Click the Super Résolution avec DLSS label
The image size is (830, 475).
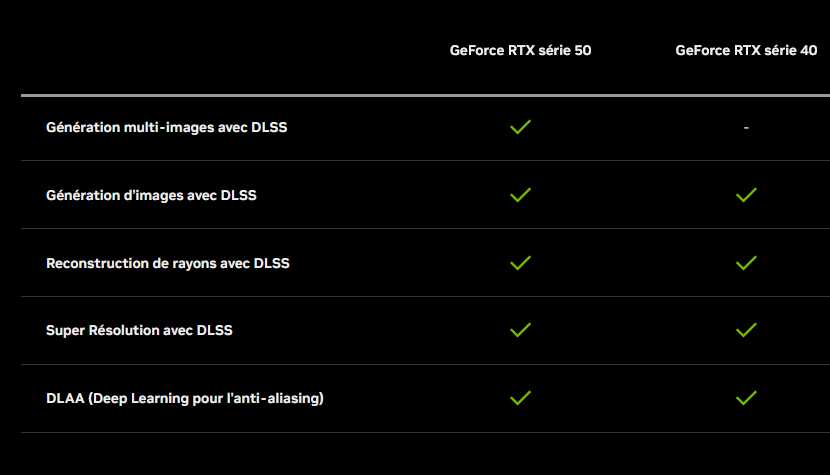pyautogui.click(x=139, y=330)
